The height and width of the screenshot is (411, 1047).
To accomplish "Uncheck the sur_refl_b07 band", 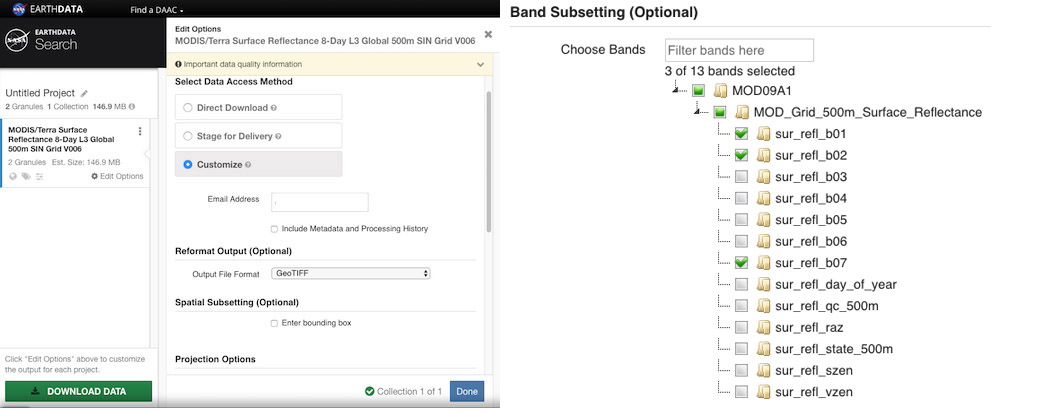I will pyautogui.click(x=741, y=263).
